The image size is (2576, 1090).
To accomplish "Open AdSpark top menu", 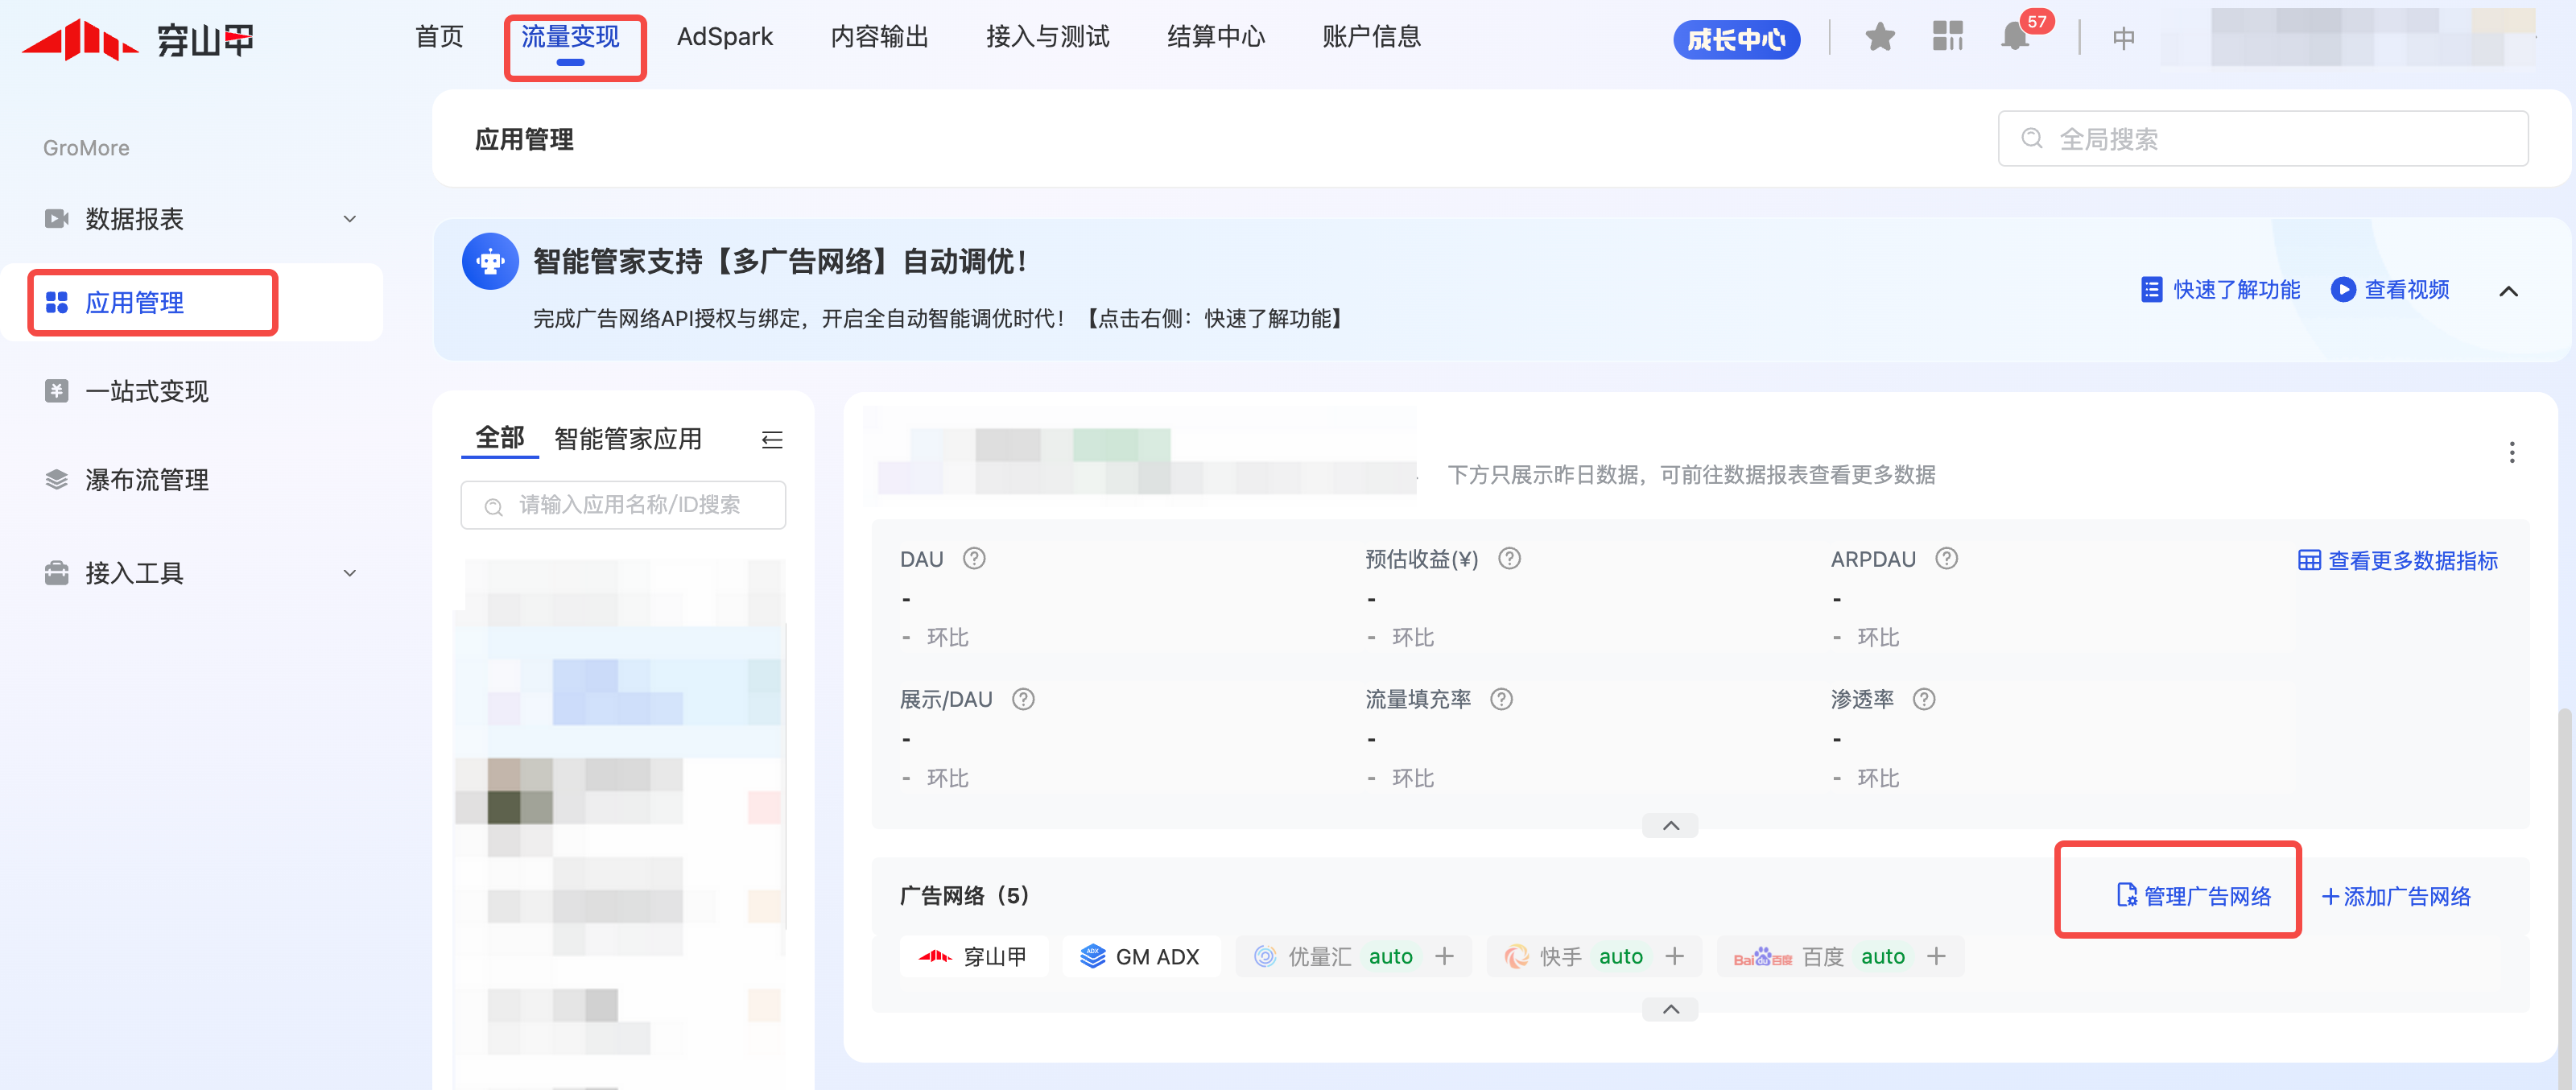I will click(x=724, y=37).
